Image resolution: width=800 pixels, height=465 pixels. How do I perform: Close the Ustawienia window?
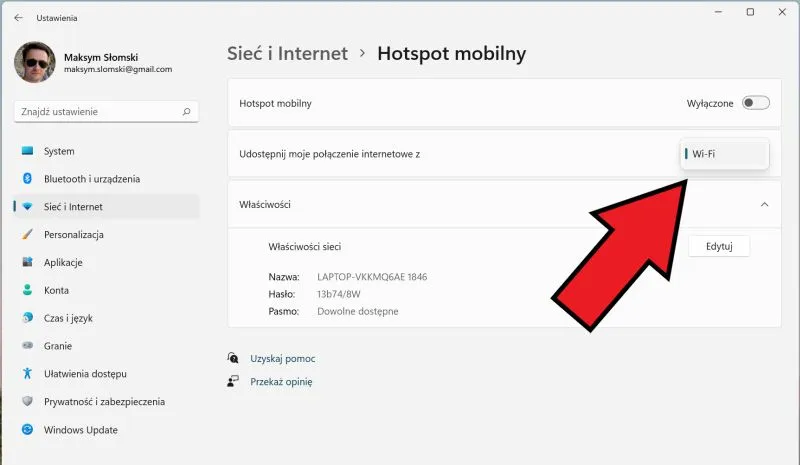(x=782, y=12)
